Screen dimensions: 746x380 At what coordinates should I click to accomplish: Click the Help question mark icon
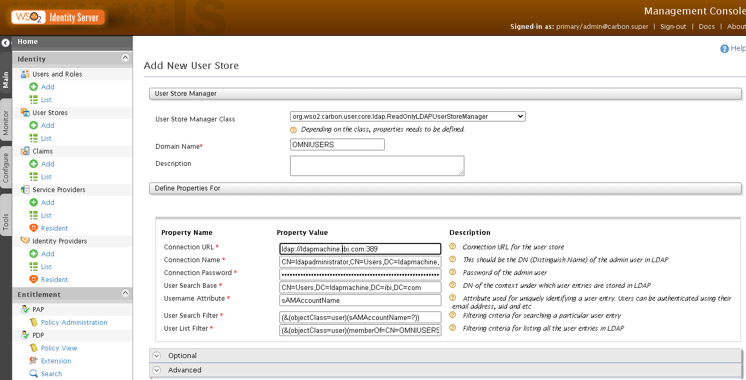coord(724,49)
